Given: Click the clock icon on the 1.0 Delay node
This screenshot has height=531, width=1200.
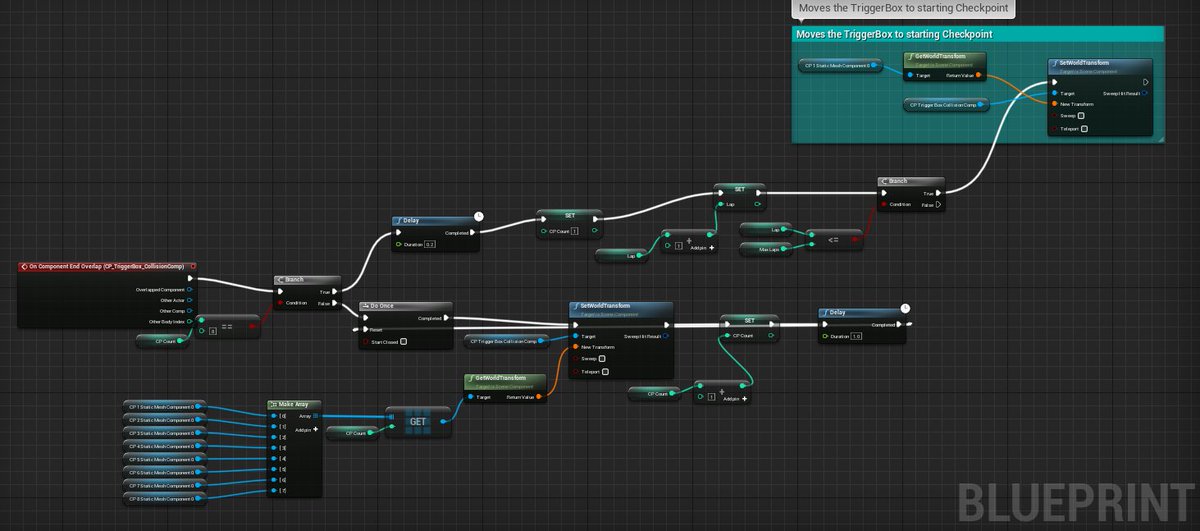Looking at the screenshot, I should click(x=905, y=307).
